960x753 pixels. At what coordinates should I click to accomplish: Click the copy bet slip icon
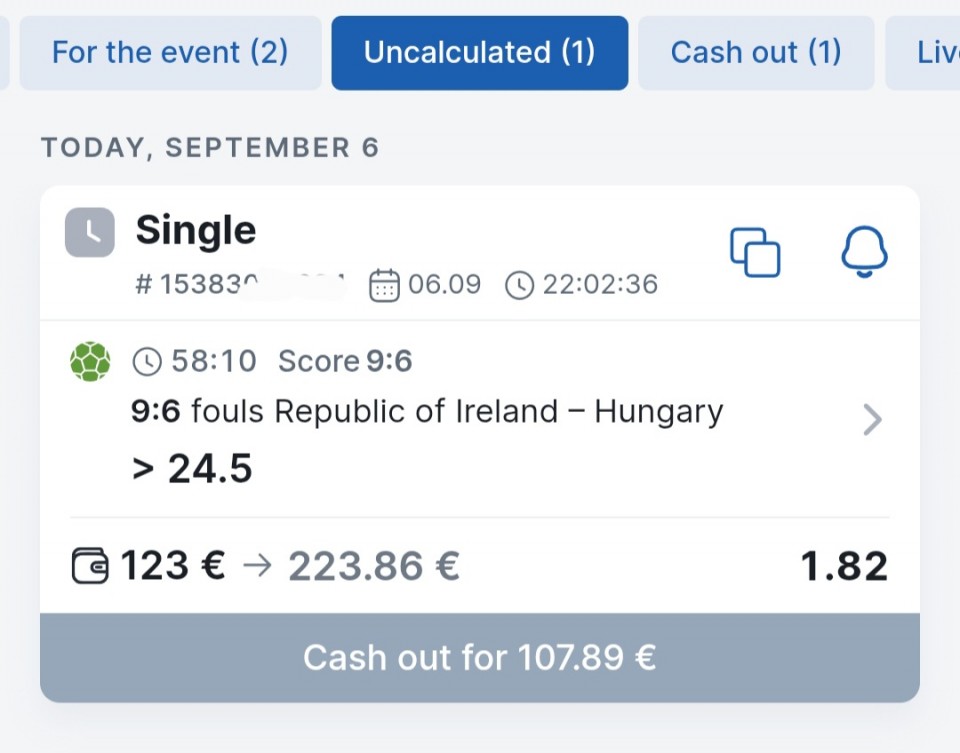click(755, 252)
